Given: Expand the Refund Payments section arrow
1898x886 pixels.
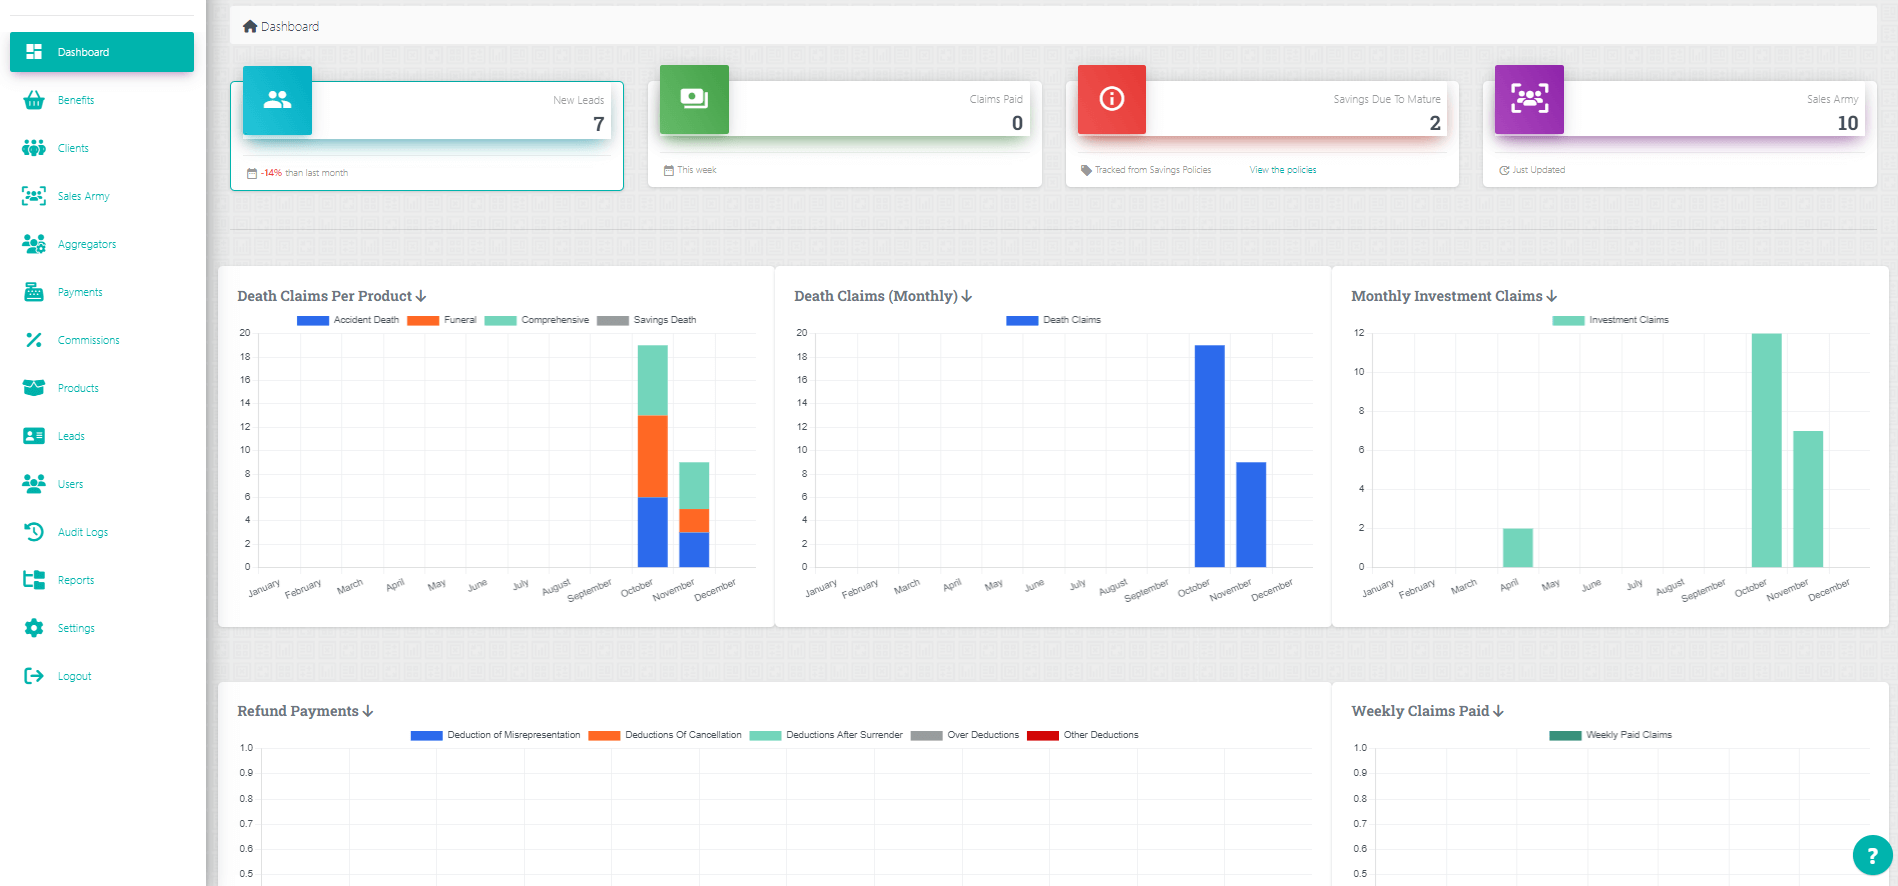Looking at the screenshot, I should (368, 711).
